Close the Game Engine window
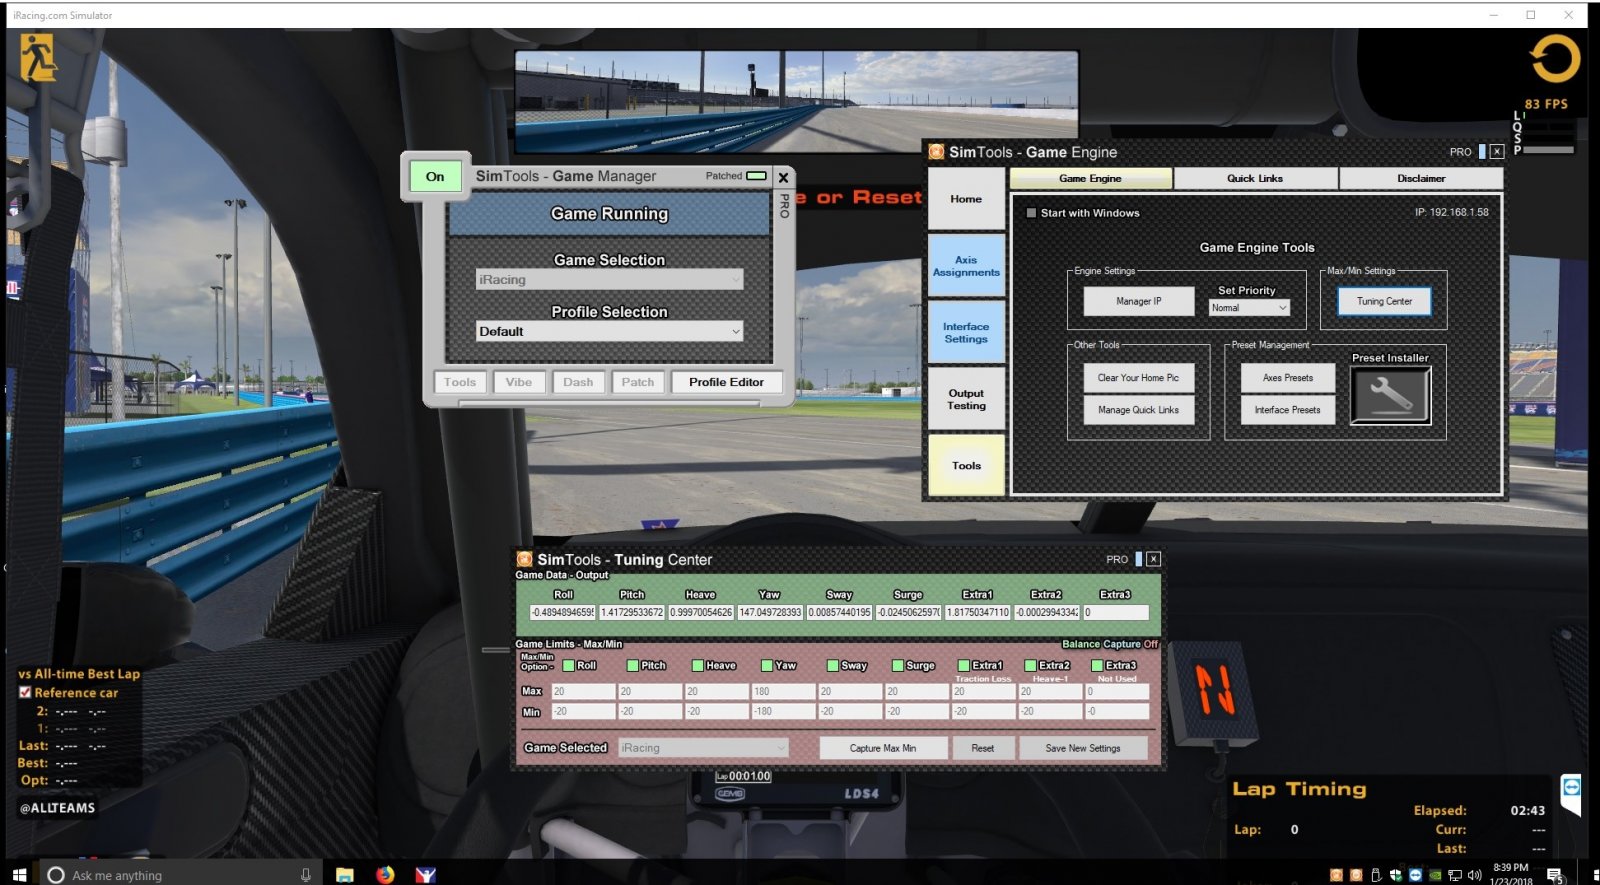This screenshot has width=1600, height=885. (1496, 152)
